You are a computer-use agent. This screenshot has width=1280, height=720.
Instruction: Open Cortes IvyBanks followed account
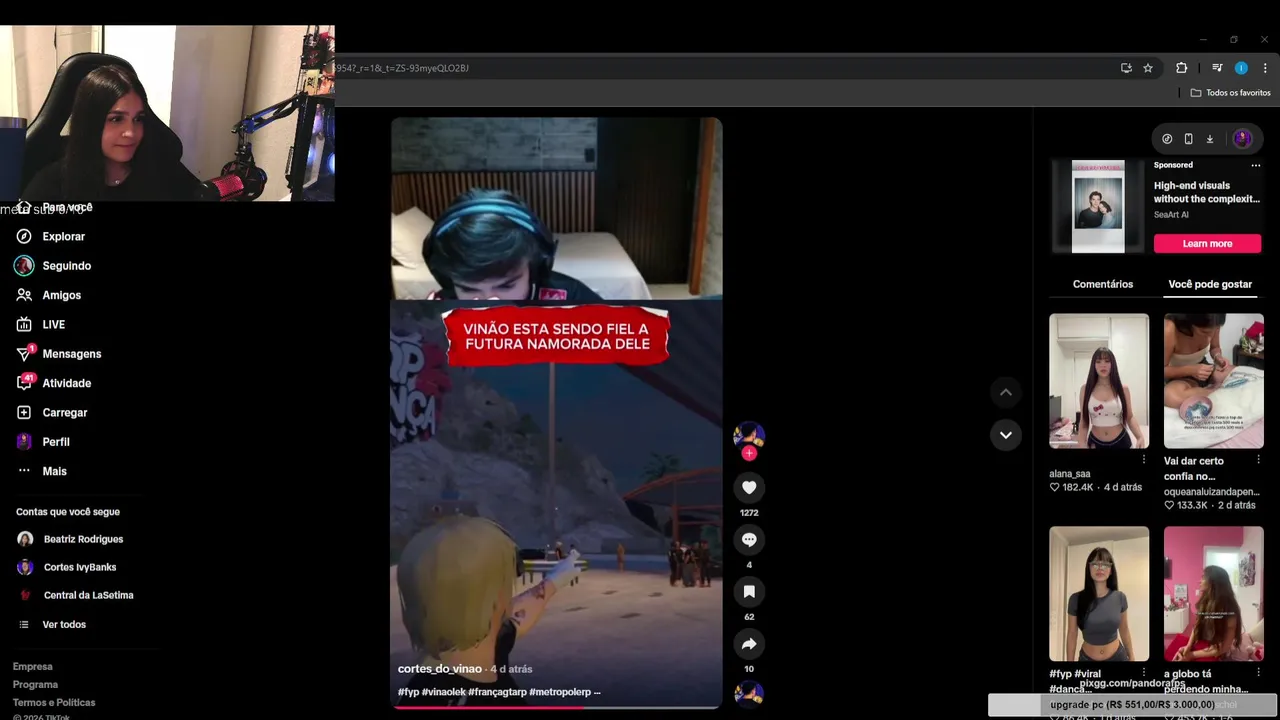click(x=67, y=567)
